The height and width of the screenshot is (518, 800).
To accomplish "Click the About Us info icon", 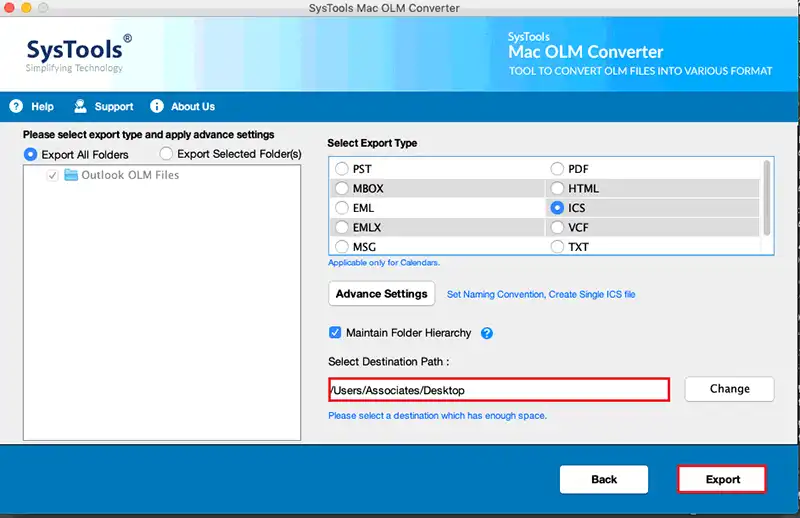I will [x=157, y=106].
